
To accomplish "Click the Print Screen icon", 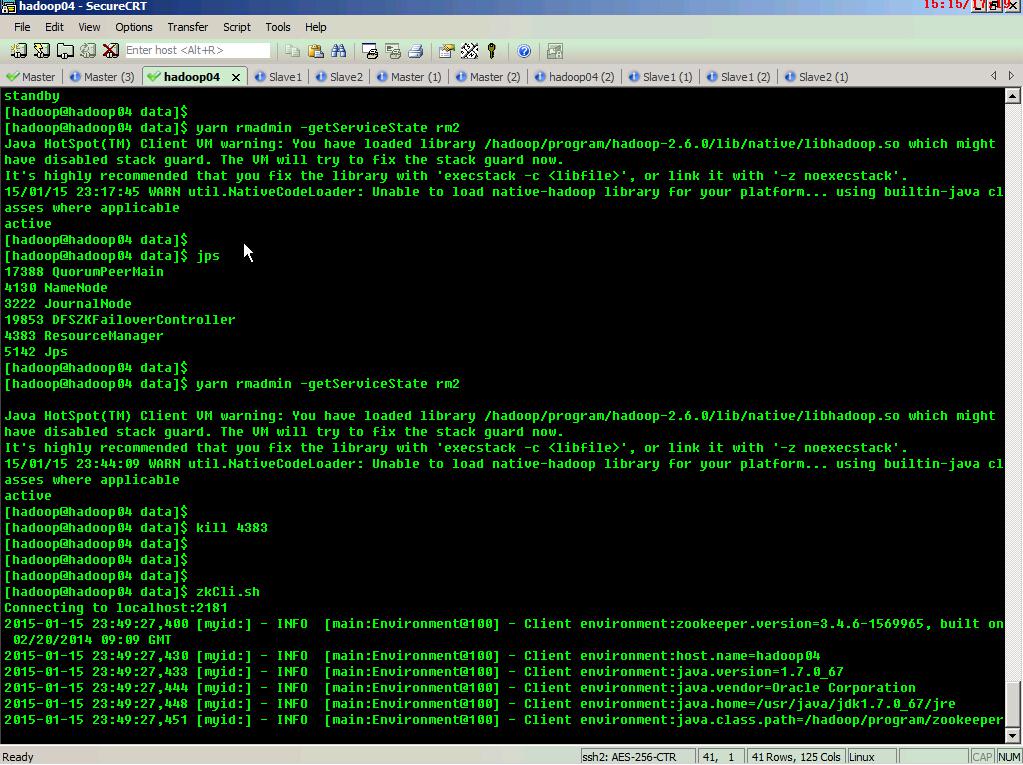I will pos(370,51).
